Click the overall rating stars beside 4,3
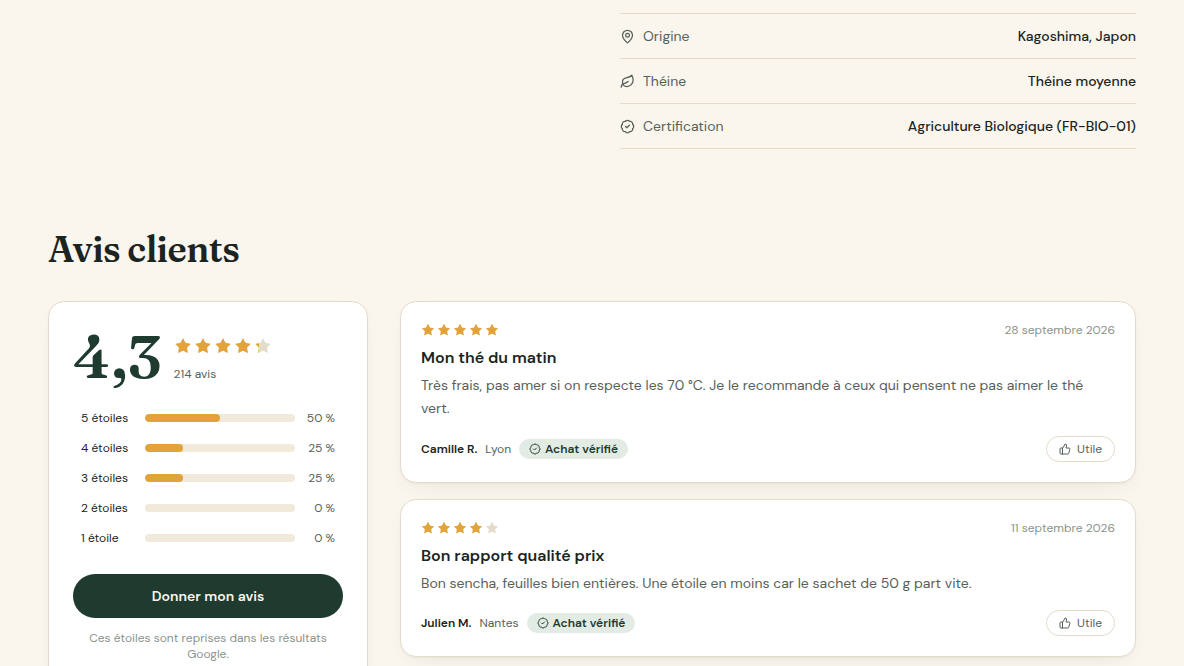The image size is (1184, 666). (x=223, y=346)
